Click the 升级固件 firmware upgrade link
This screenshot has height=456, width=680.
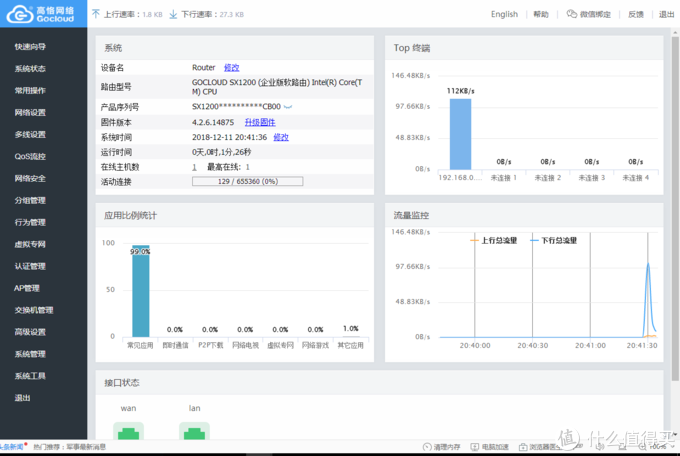coord(260,122)
